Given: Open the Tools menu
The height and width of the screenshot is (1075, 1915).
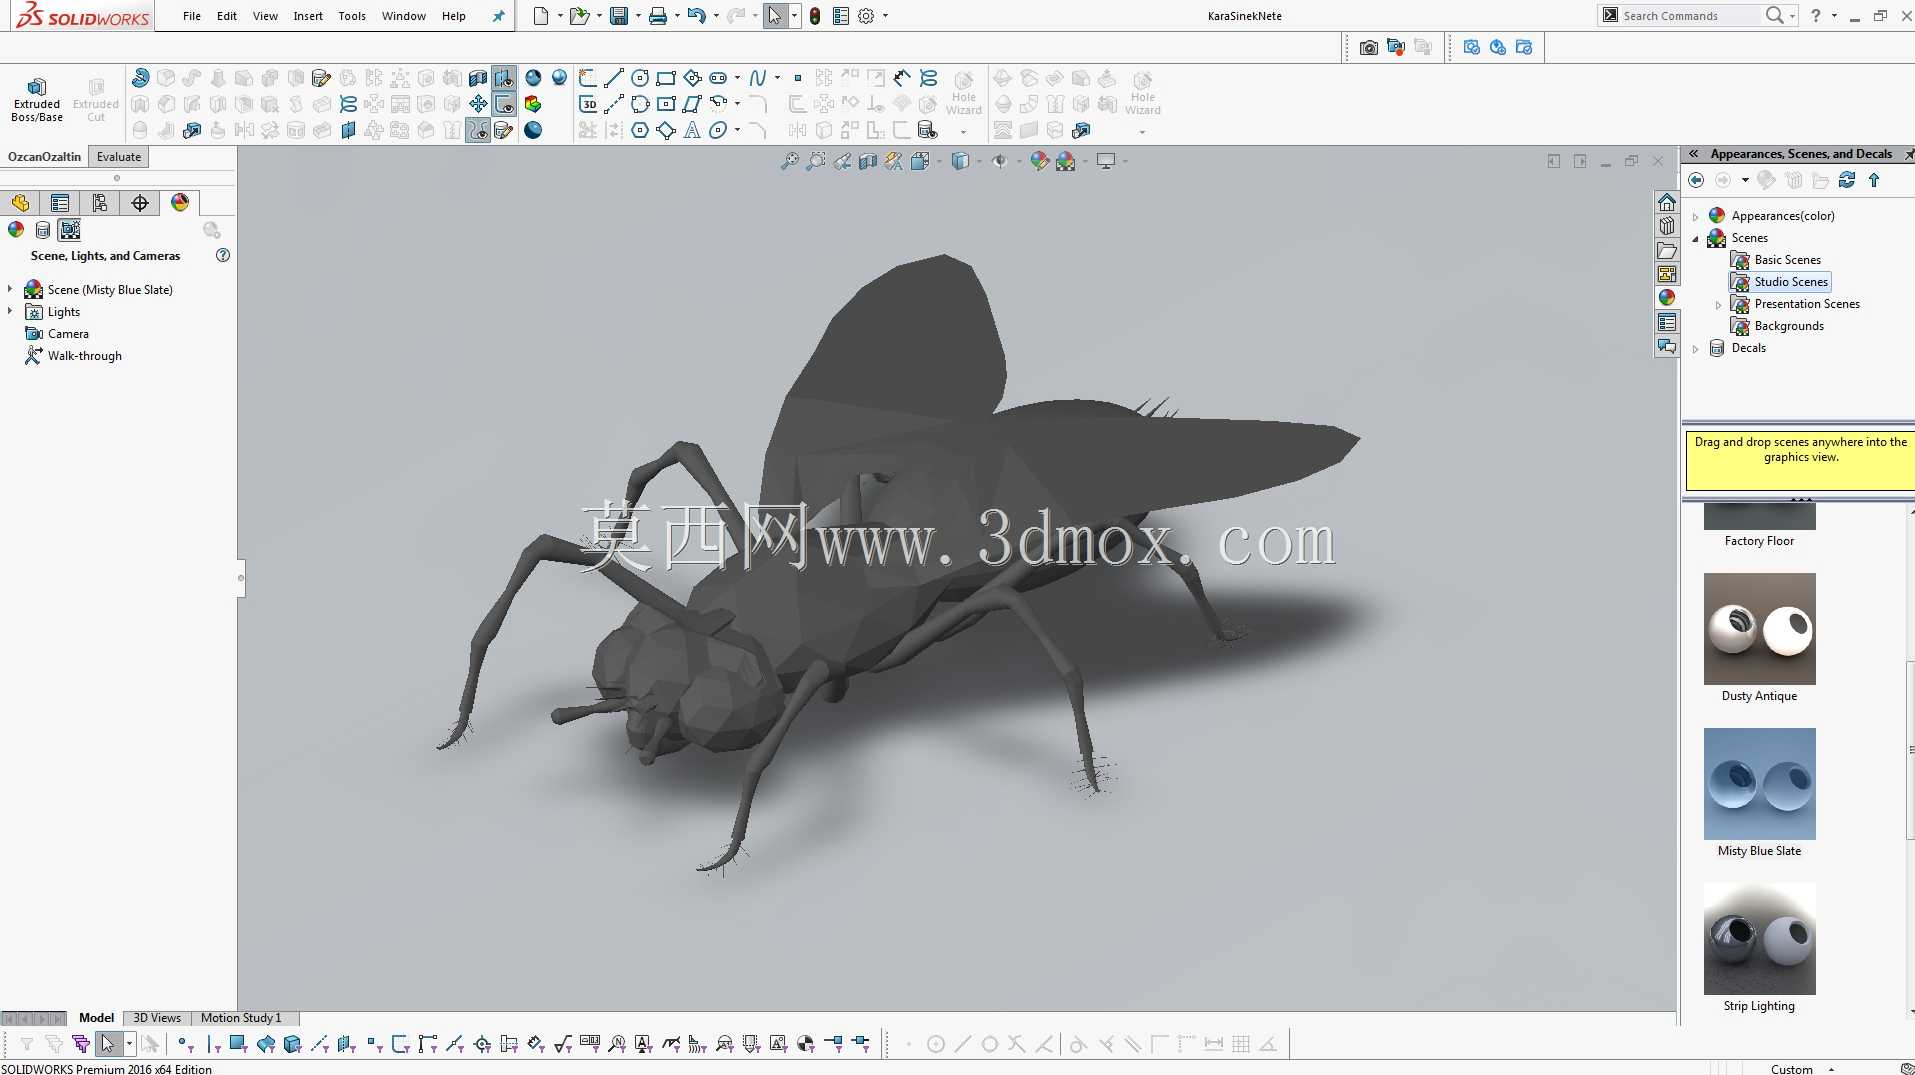Looking at the screenshot, I should pyautogui.click(x=352, y=16).
